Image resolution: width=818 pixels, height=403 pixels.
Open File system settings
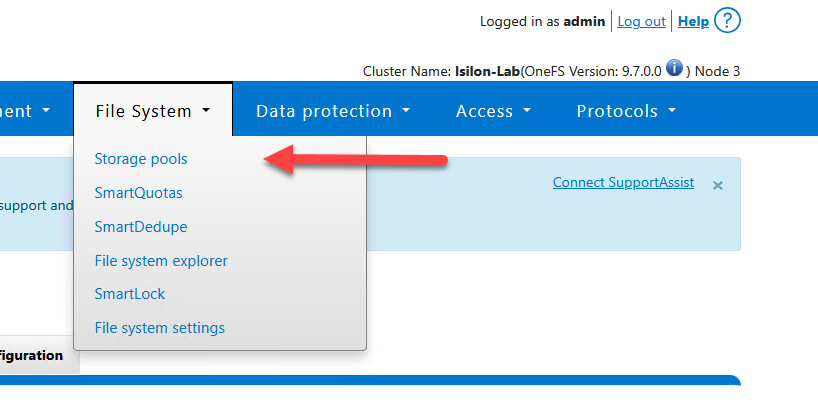160,328
